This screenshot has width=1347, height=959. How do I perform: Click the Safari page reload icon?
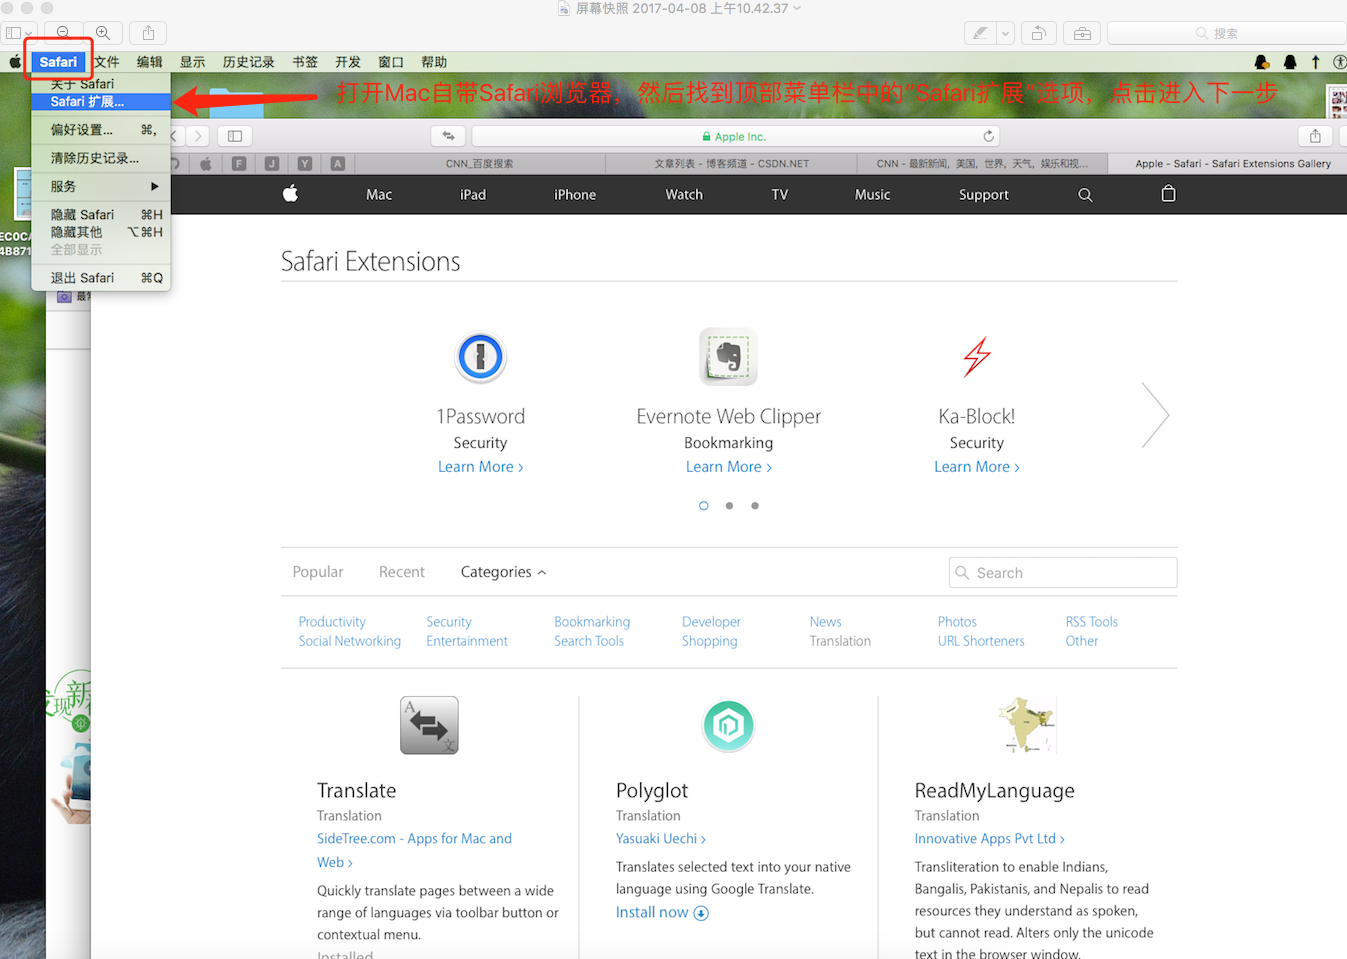pos(988,136)
